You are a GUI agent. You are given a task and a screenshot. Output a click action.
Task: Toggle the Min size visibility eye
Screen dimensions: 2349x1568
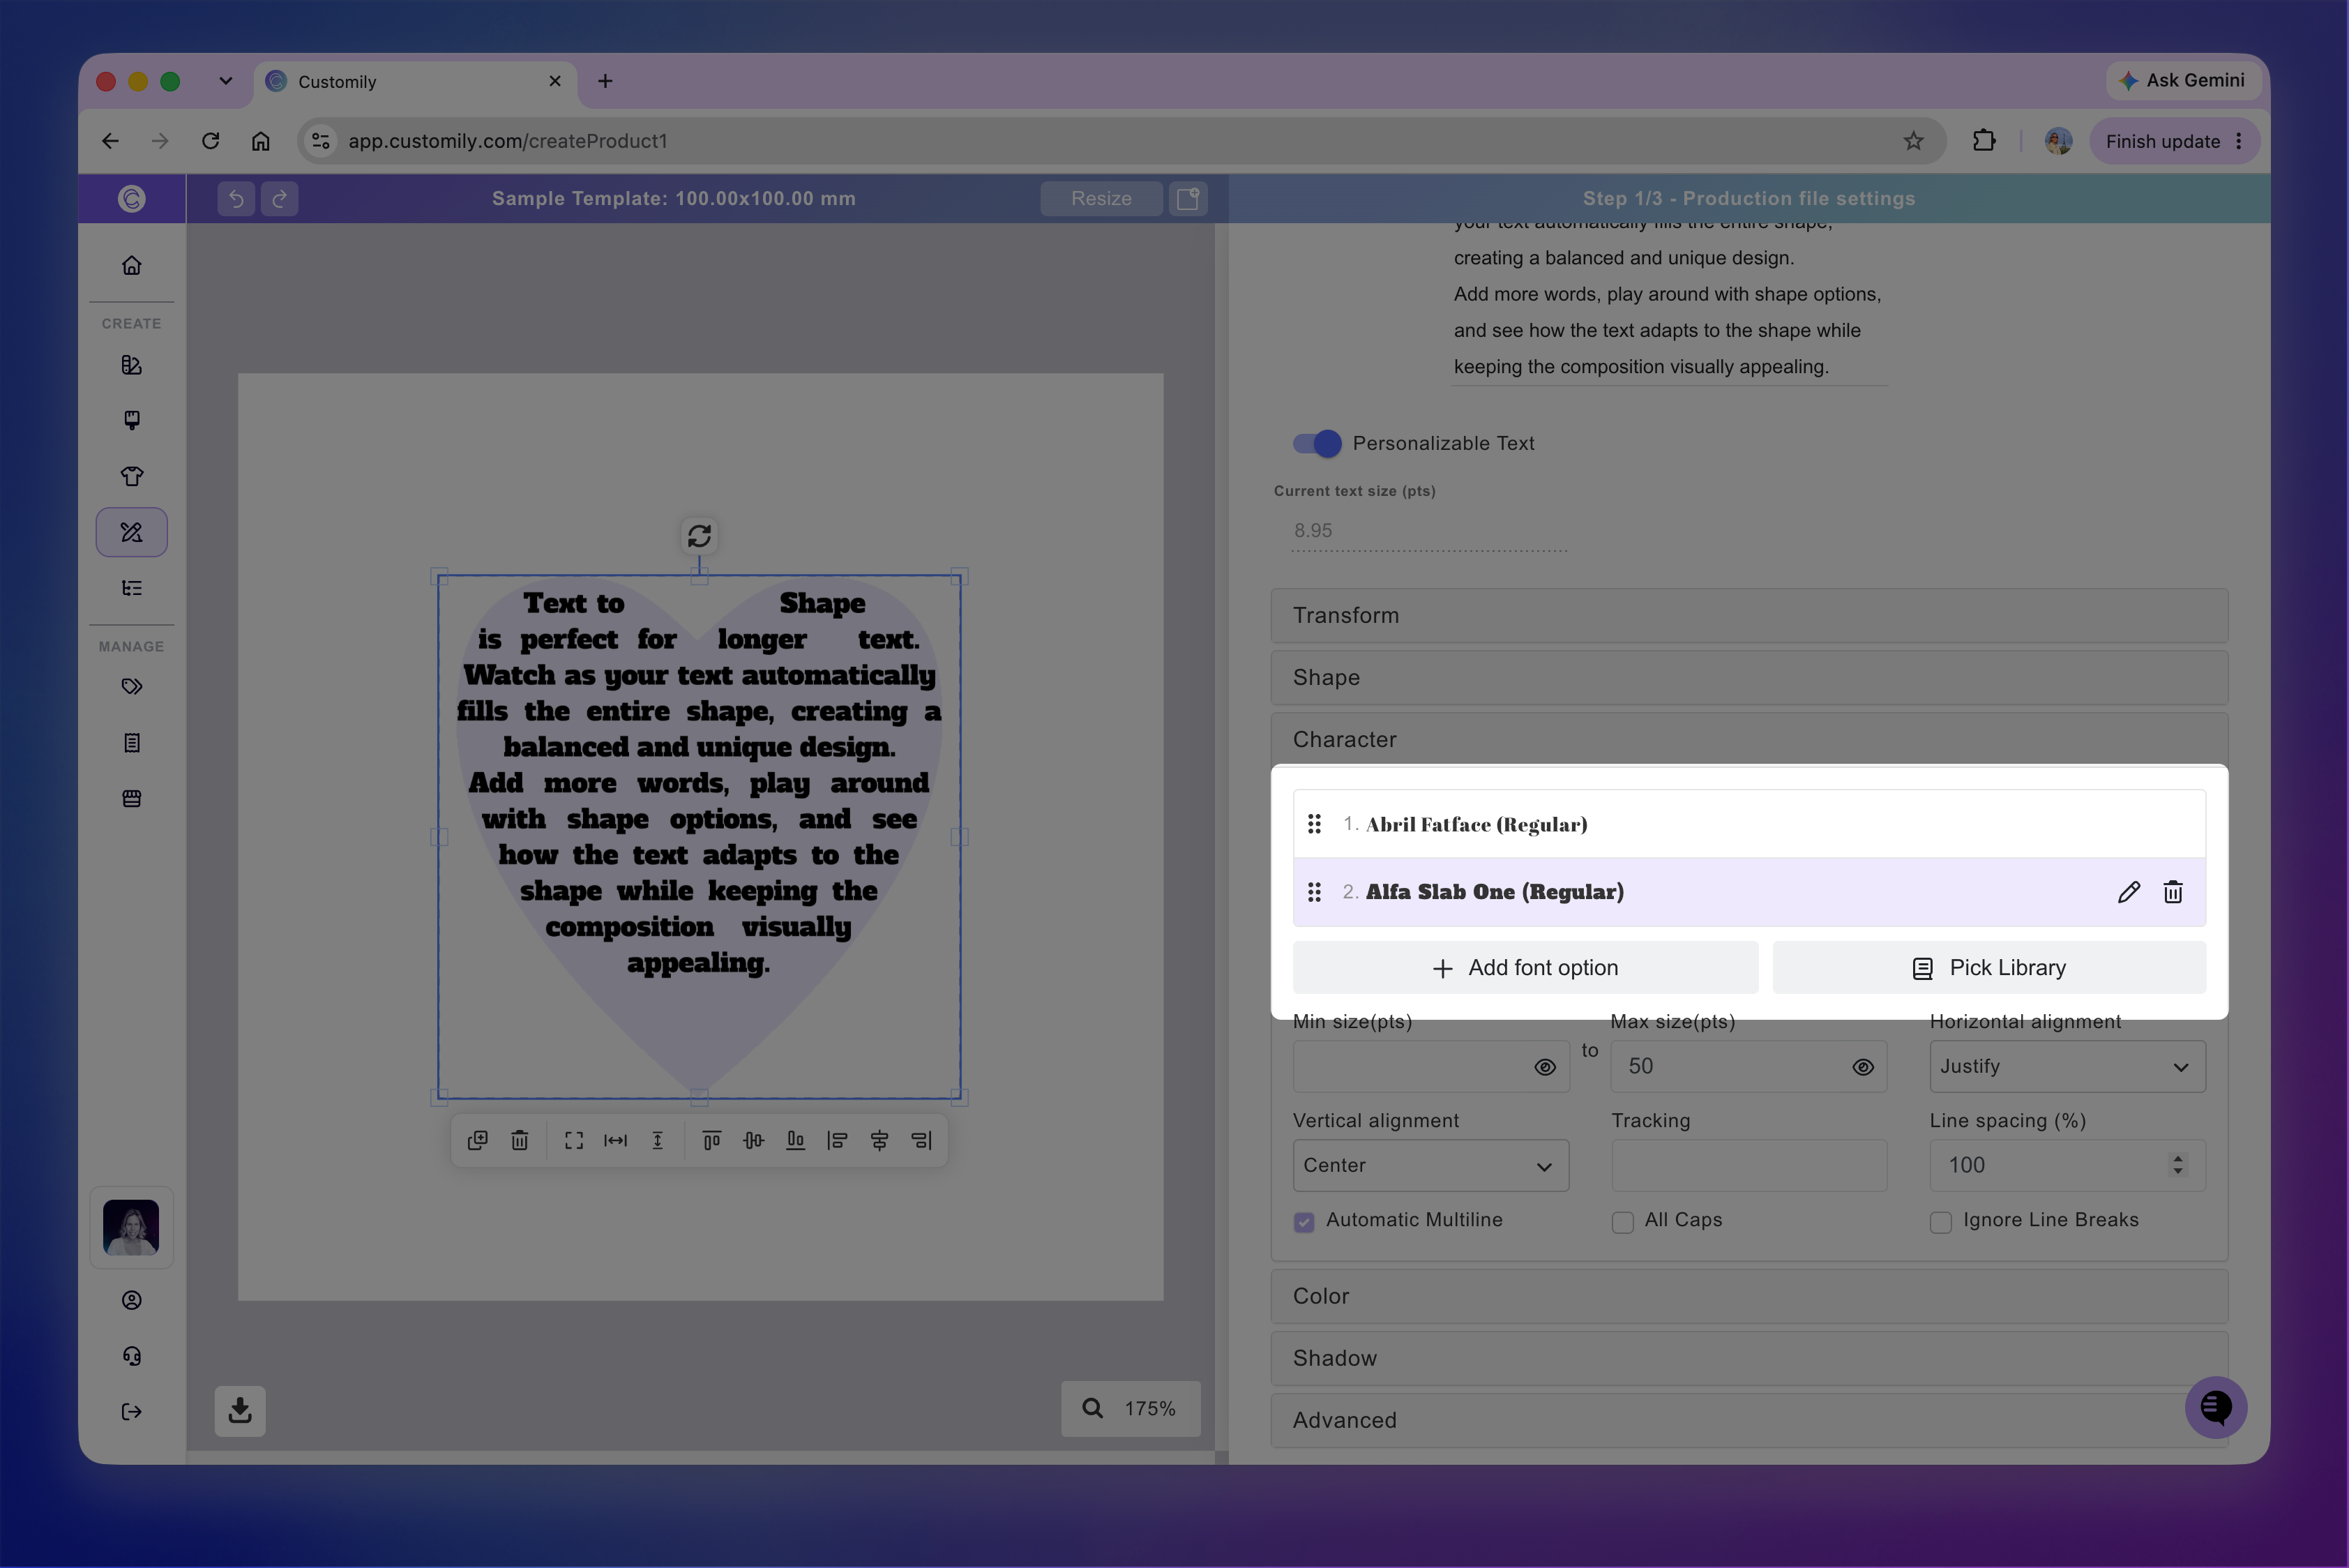point(1545,1067)
